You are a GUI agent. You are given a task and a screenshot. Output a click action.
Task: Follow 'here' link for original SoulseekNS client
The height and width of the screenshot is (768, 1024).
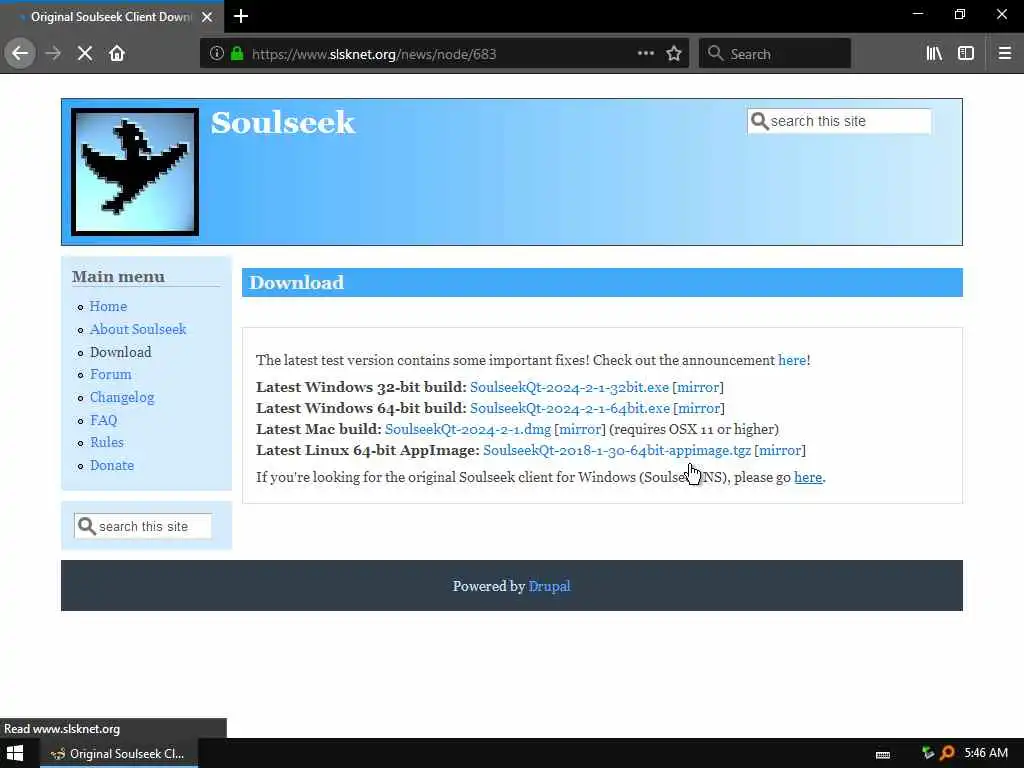click(808, 477)
